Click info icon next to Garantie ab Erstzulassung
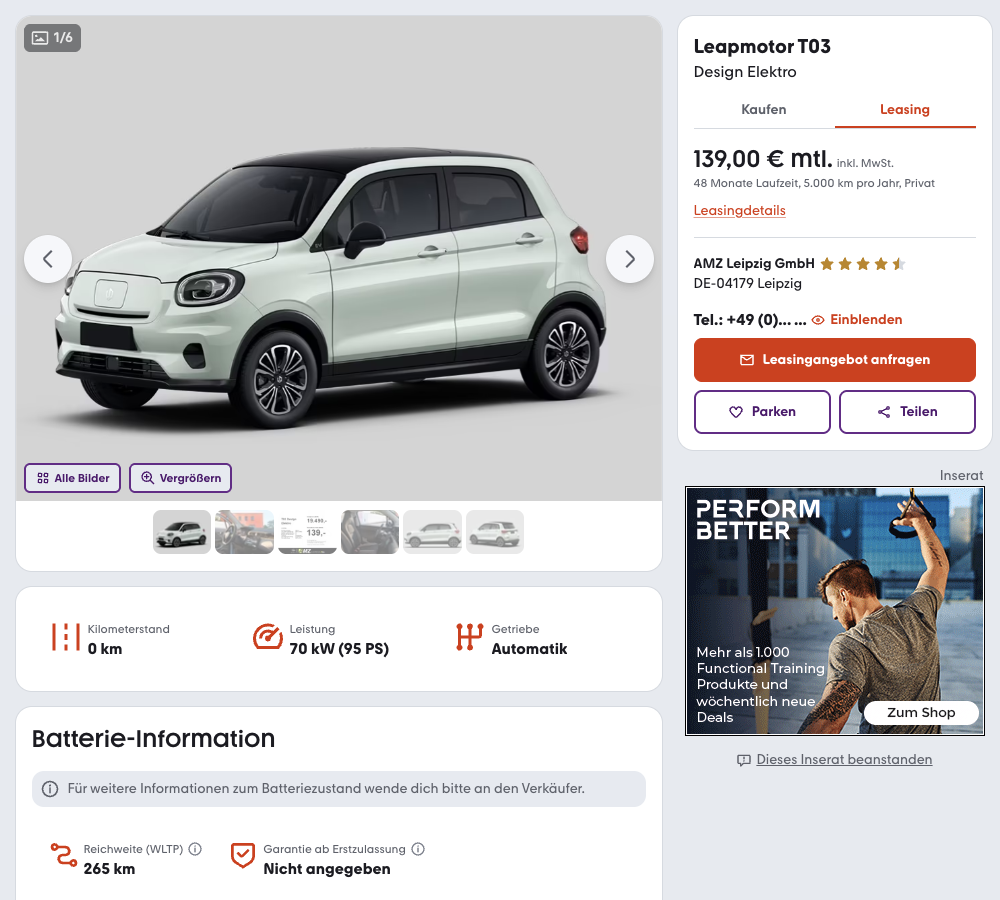This screenshot has width=1000, height=900. click(418, 849)
